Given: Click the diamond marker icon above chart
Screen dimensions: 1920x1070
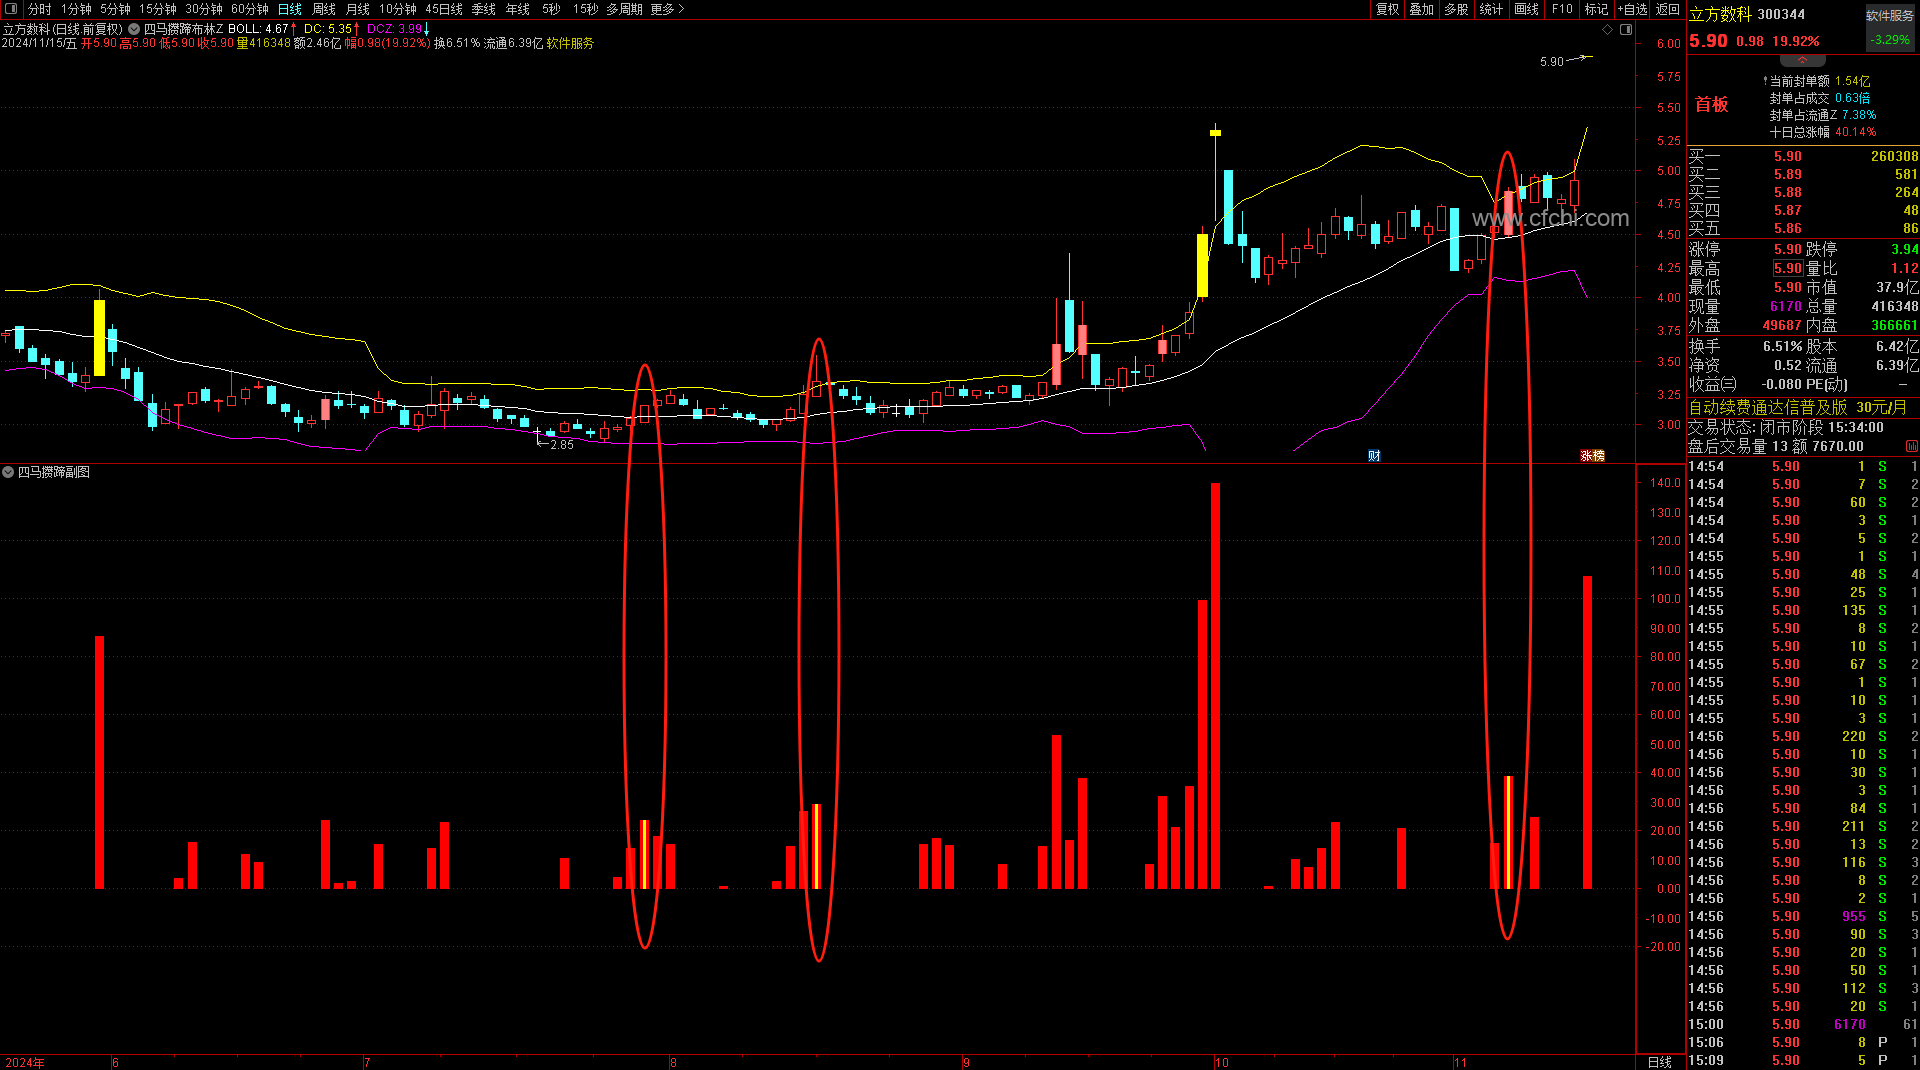Looking at the screenshot, I should click(1608, 30).
